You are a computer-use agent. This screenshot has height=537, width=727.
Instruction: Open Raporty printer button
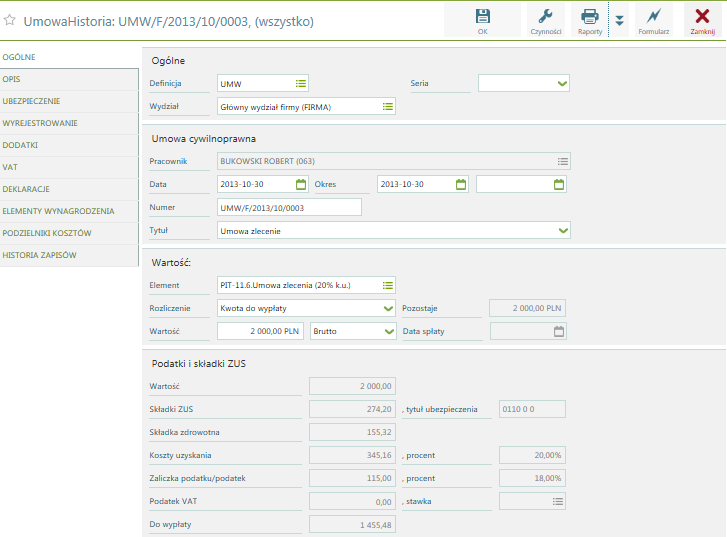coord(590,21)
